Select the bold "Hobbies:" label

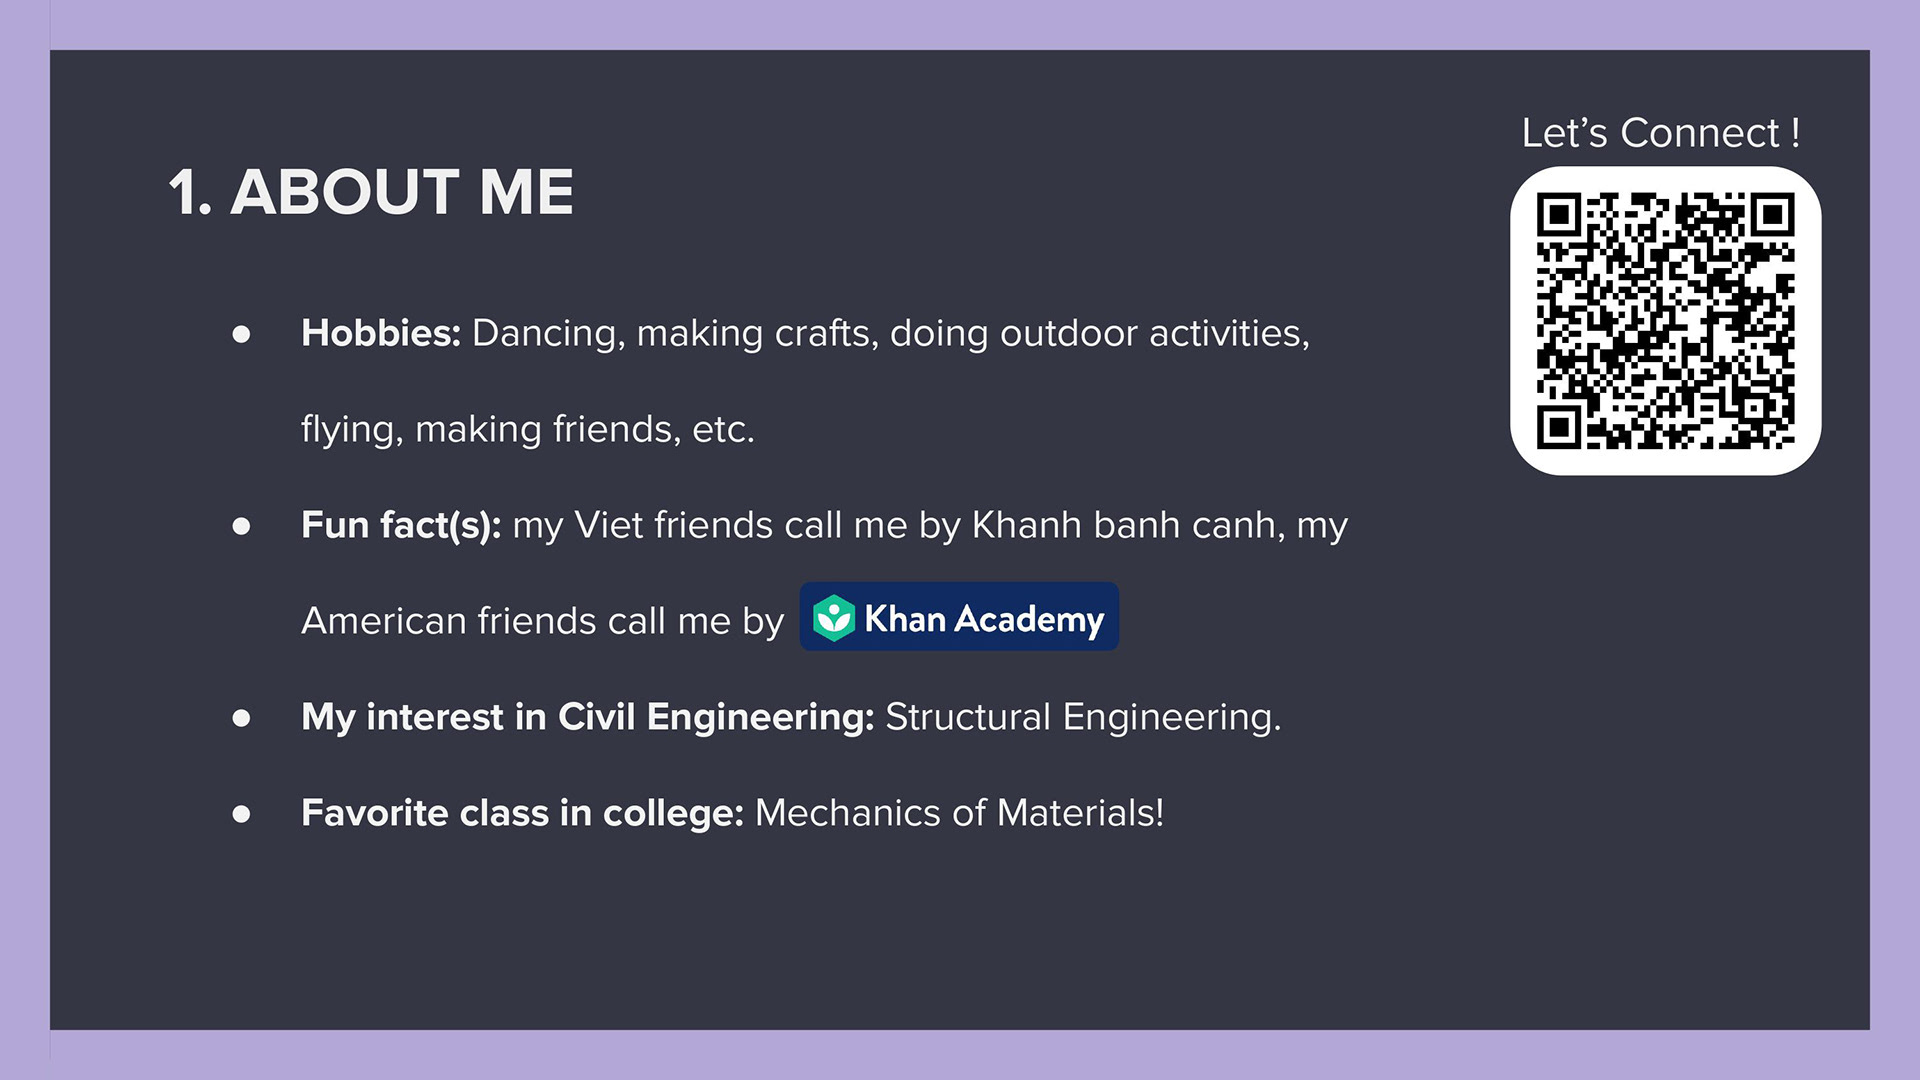pos(381,333)
